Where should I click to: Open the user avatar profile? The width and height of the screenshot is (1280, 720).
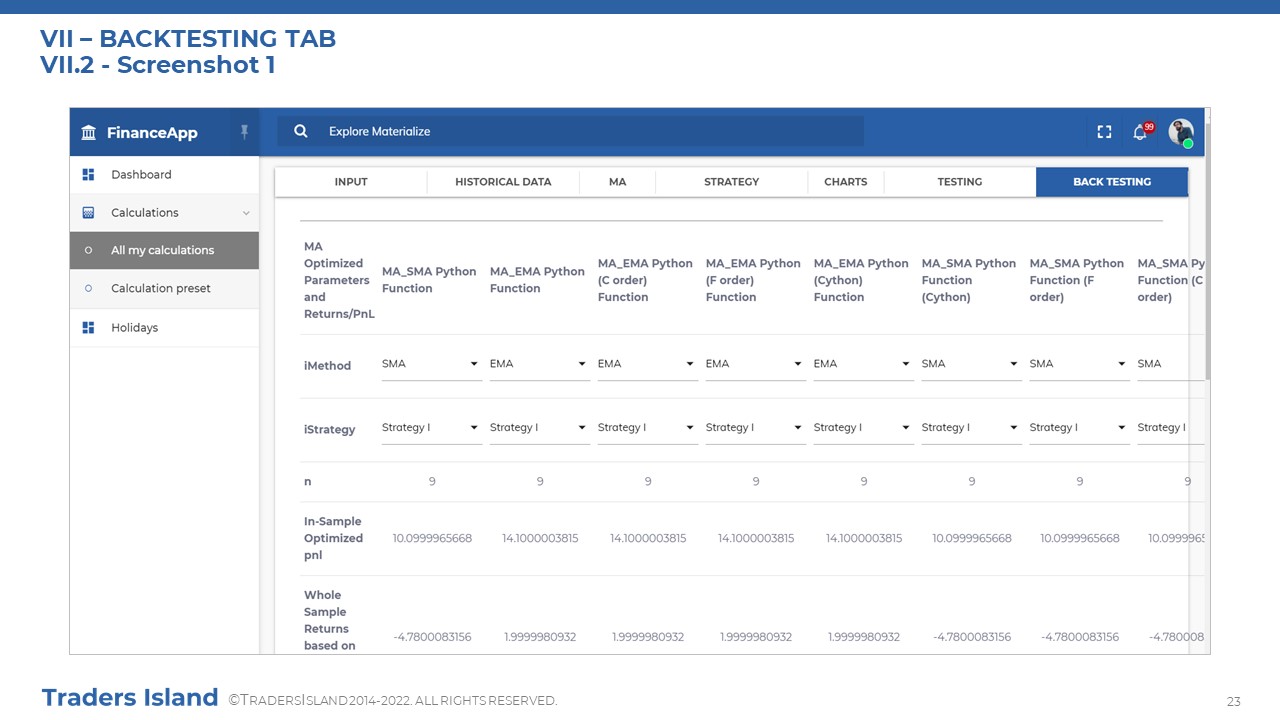pyautogui.click(x=1181, y=132)
